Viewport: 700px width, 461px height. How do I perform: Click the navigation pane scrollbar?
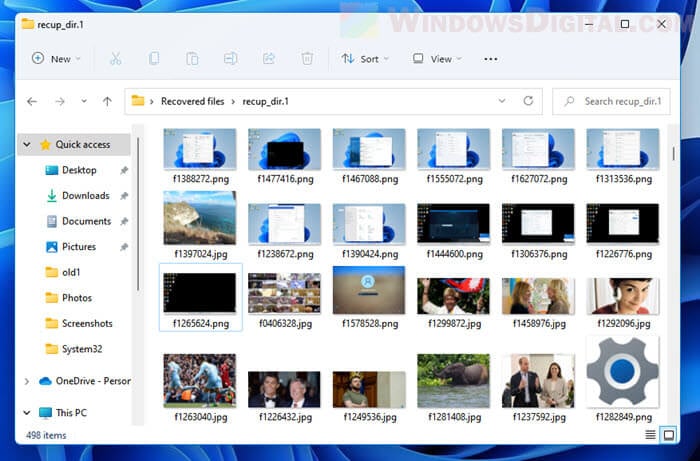[x=138, y=214]
